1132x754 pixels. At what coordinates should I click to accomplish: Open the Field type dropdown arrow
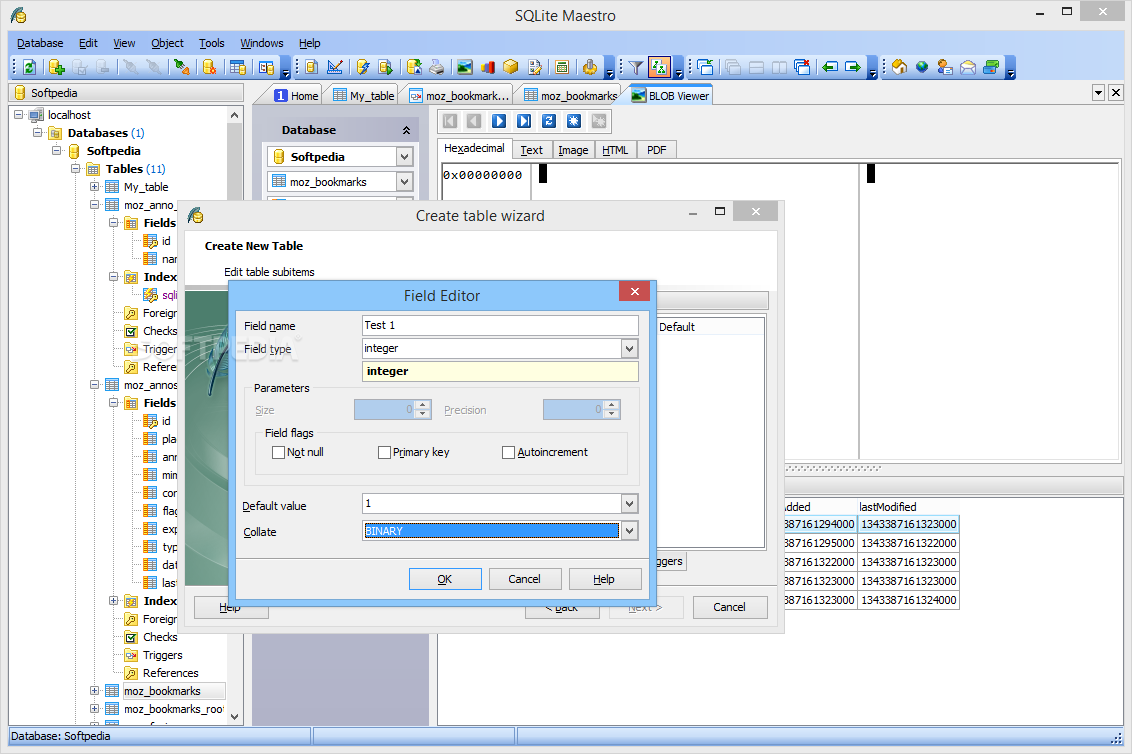[x=630, y=349]
